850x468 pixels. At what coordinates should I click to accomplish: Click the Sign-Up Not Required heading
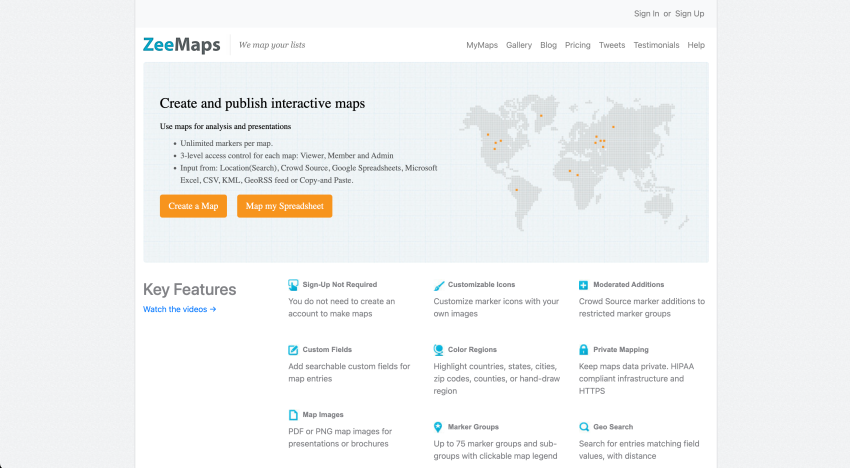coord(339,285)
